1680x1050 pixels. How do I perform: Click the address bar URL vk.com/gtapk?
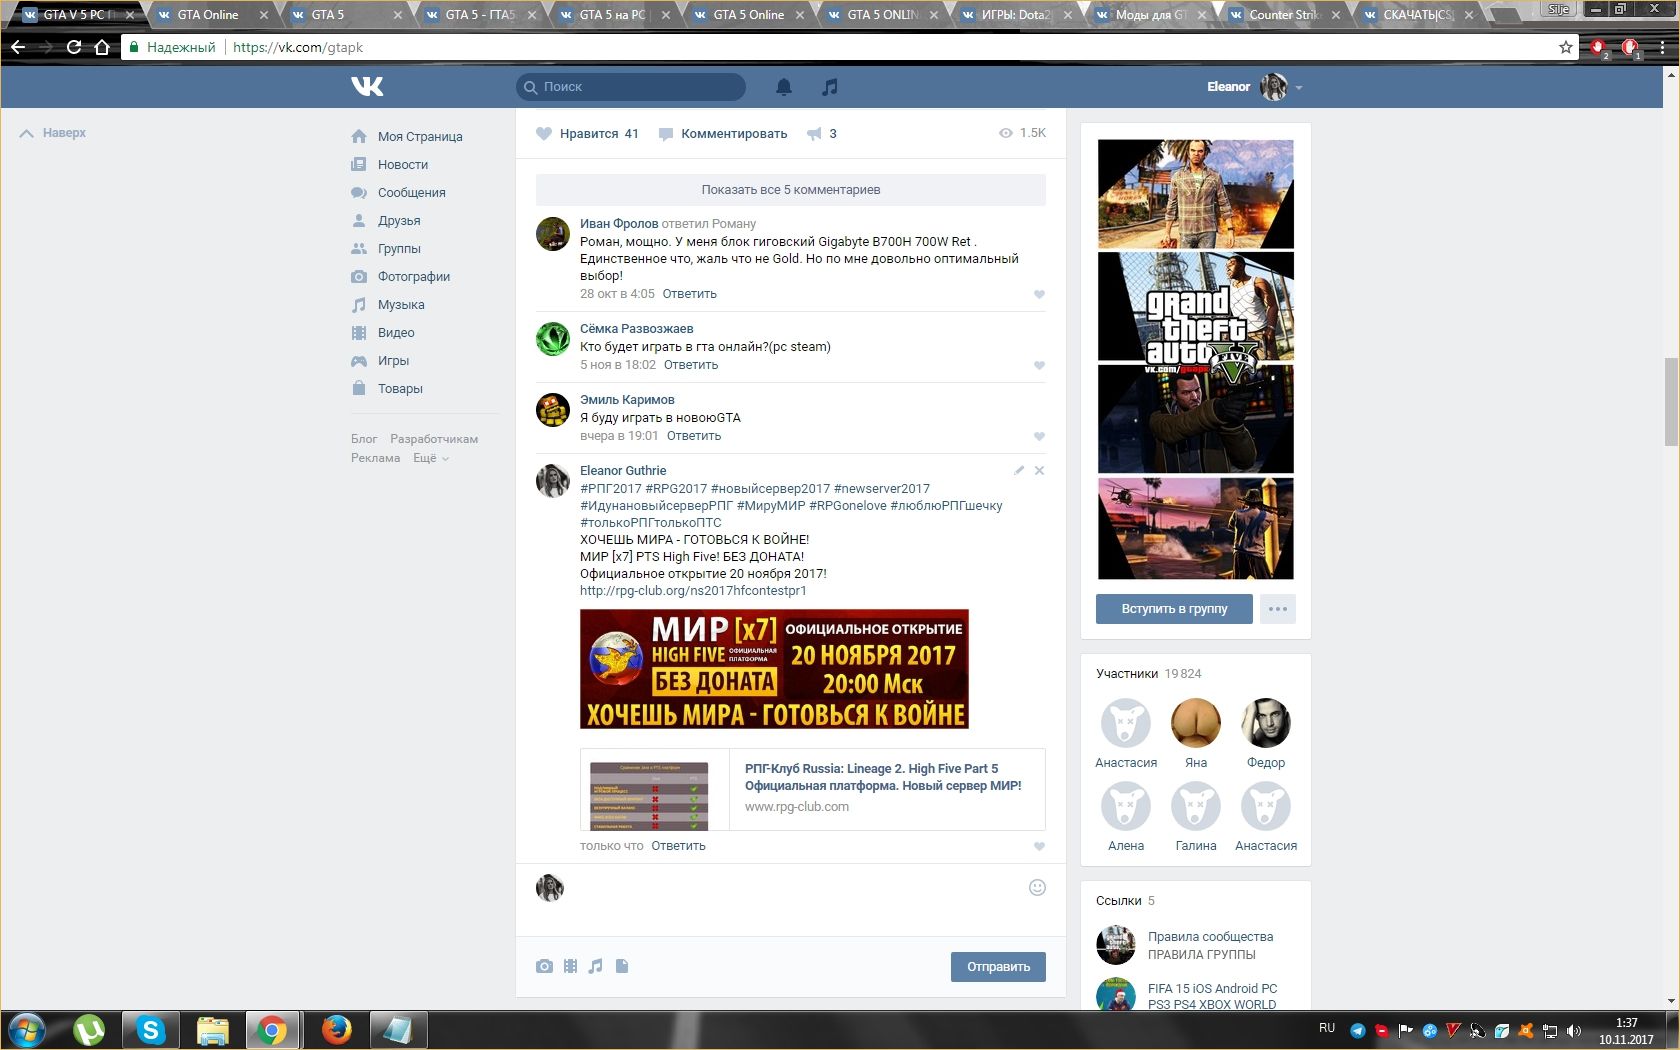(x=298, y=47)
